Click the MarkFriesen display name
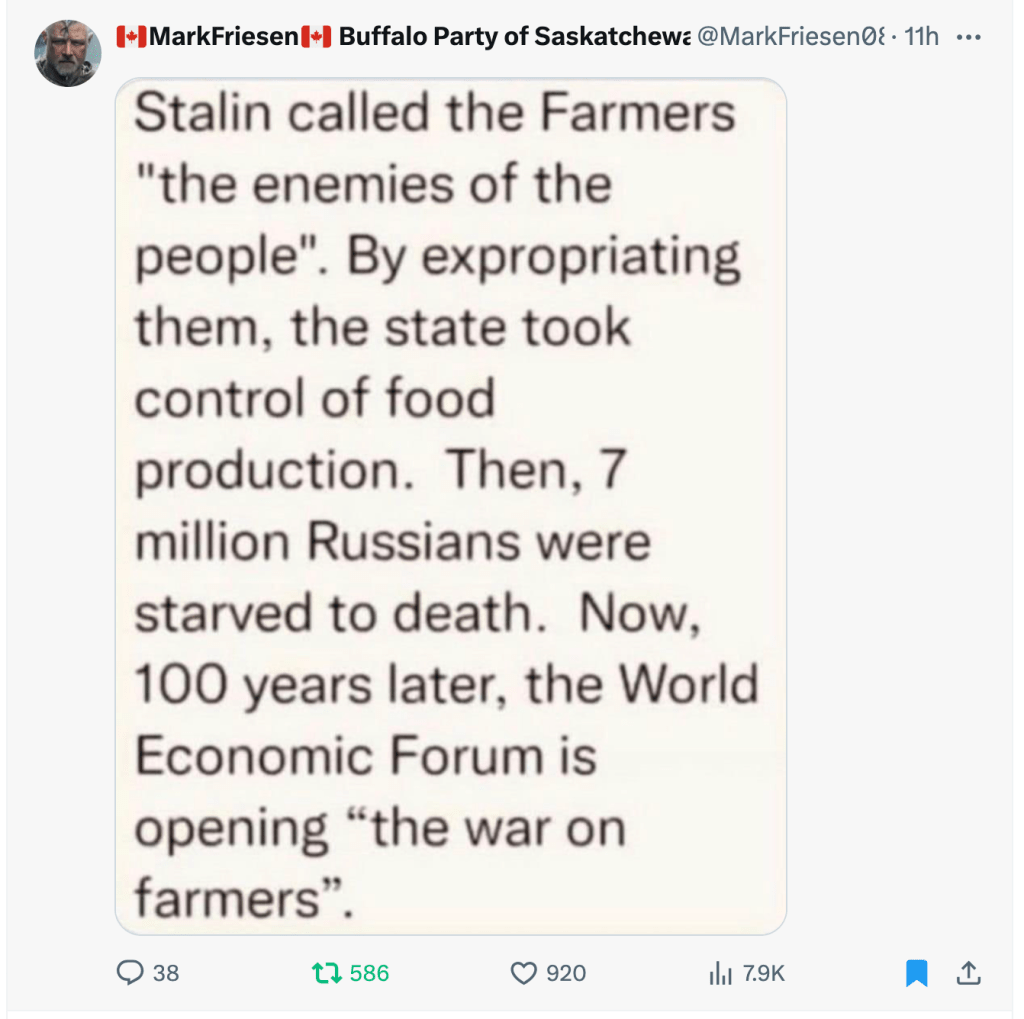The image size is (1024, 1019). tap(224, 37)
